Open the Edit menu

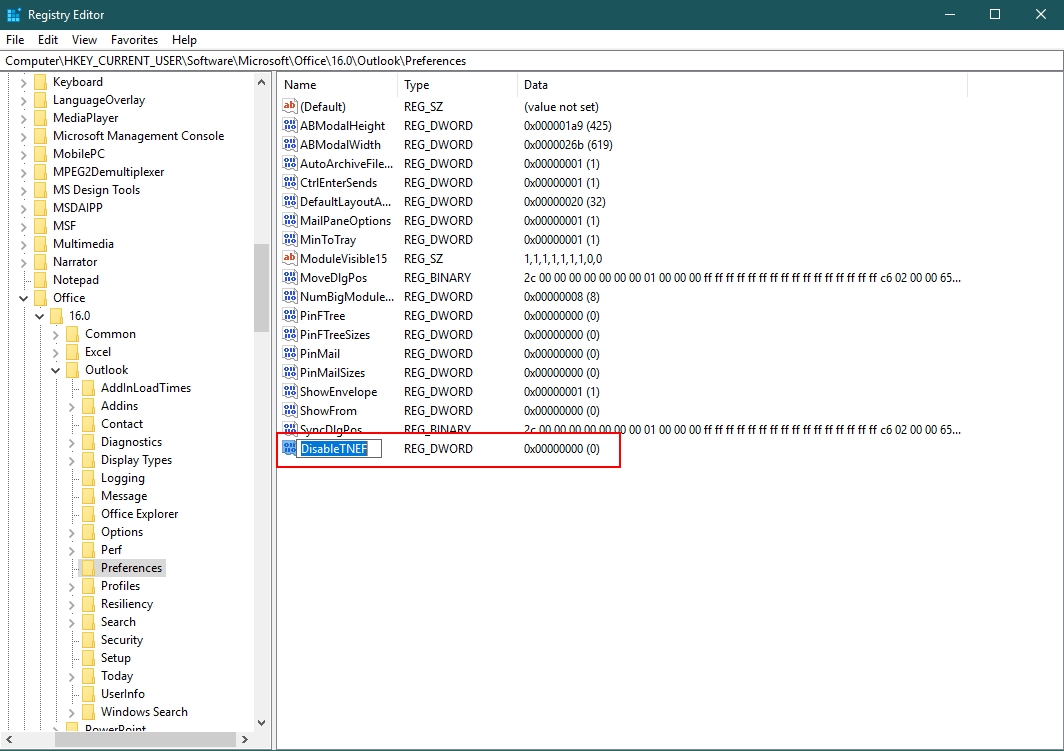pos(48,40)
